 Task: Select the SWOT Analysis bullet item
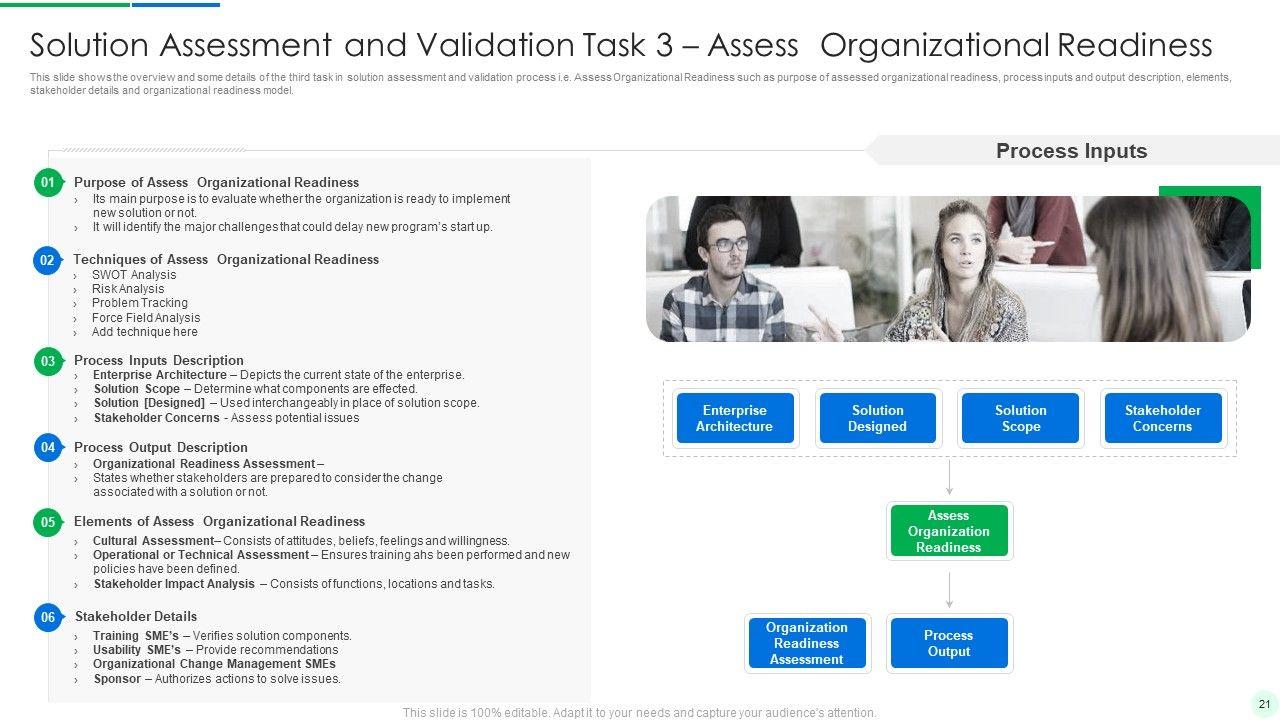pyautogui.click(x=134, y=275)
